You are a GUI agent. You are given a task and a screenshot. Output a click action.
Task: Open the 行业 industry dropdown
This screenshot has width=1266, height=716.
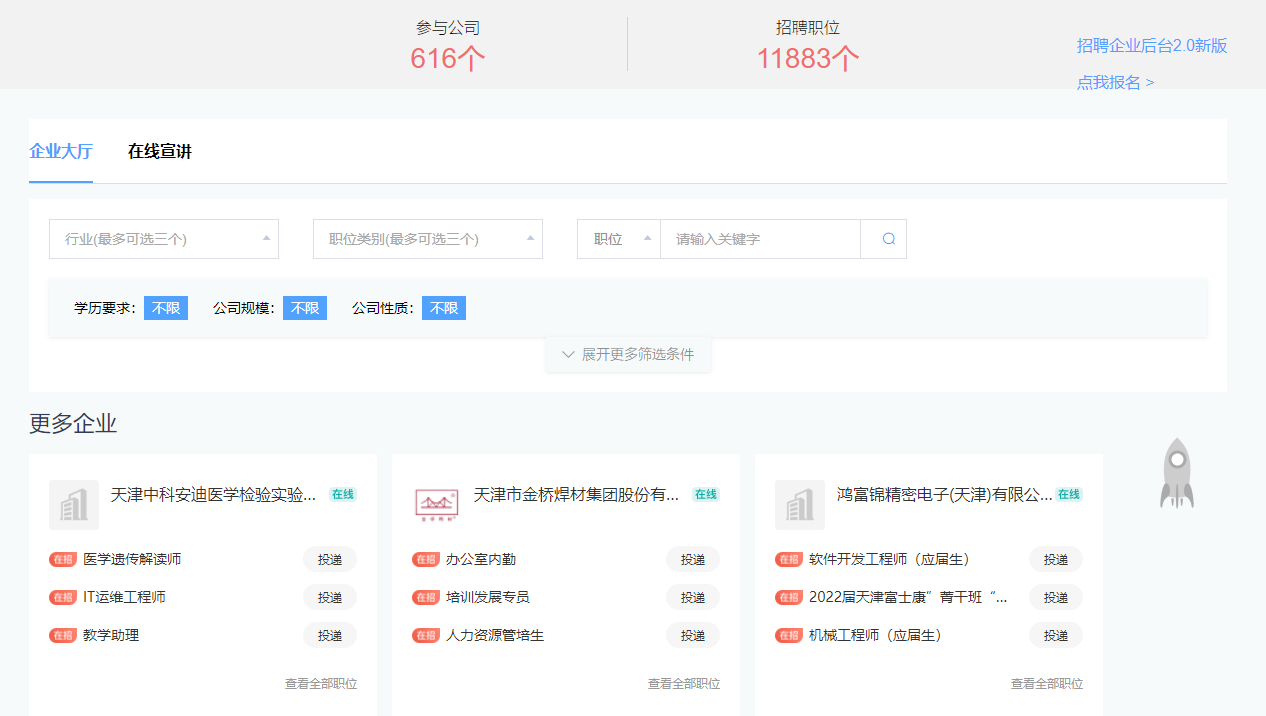[164, 239]
